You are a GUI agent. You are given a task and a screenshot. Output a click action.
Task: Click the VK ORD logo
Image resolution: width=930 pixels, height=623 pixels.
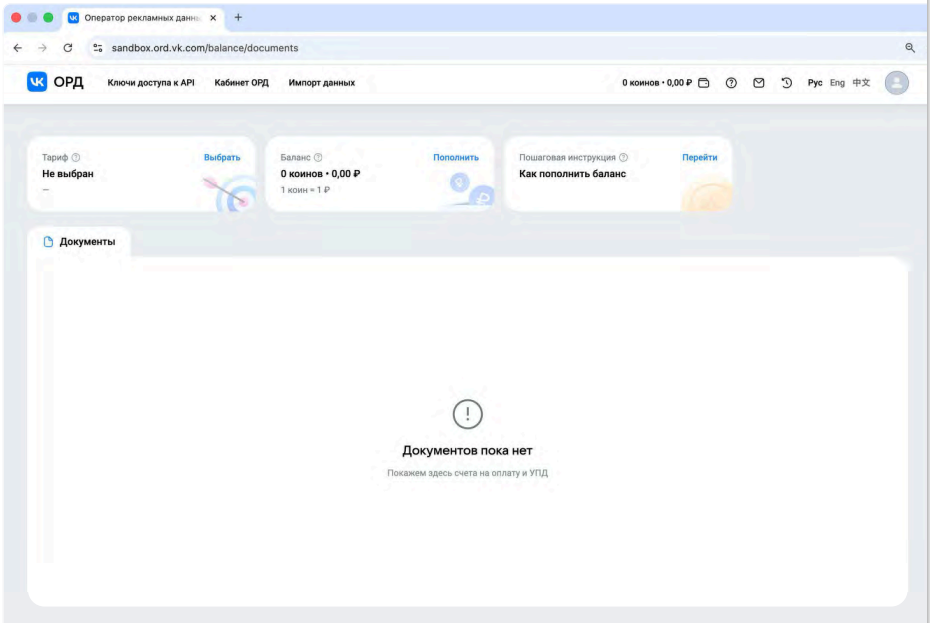(55, 82)
